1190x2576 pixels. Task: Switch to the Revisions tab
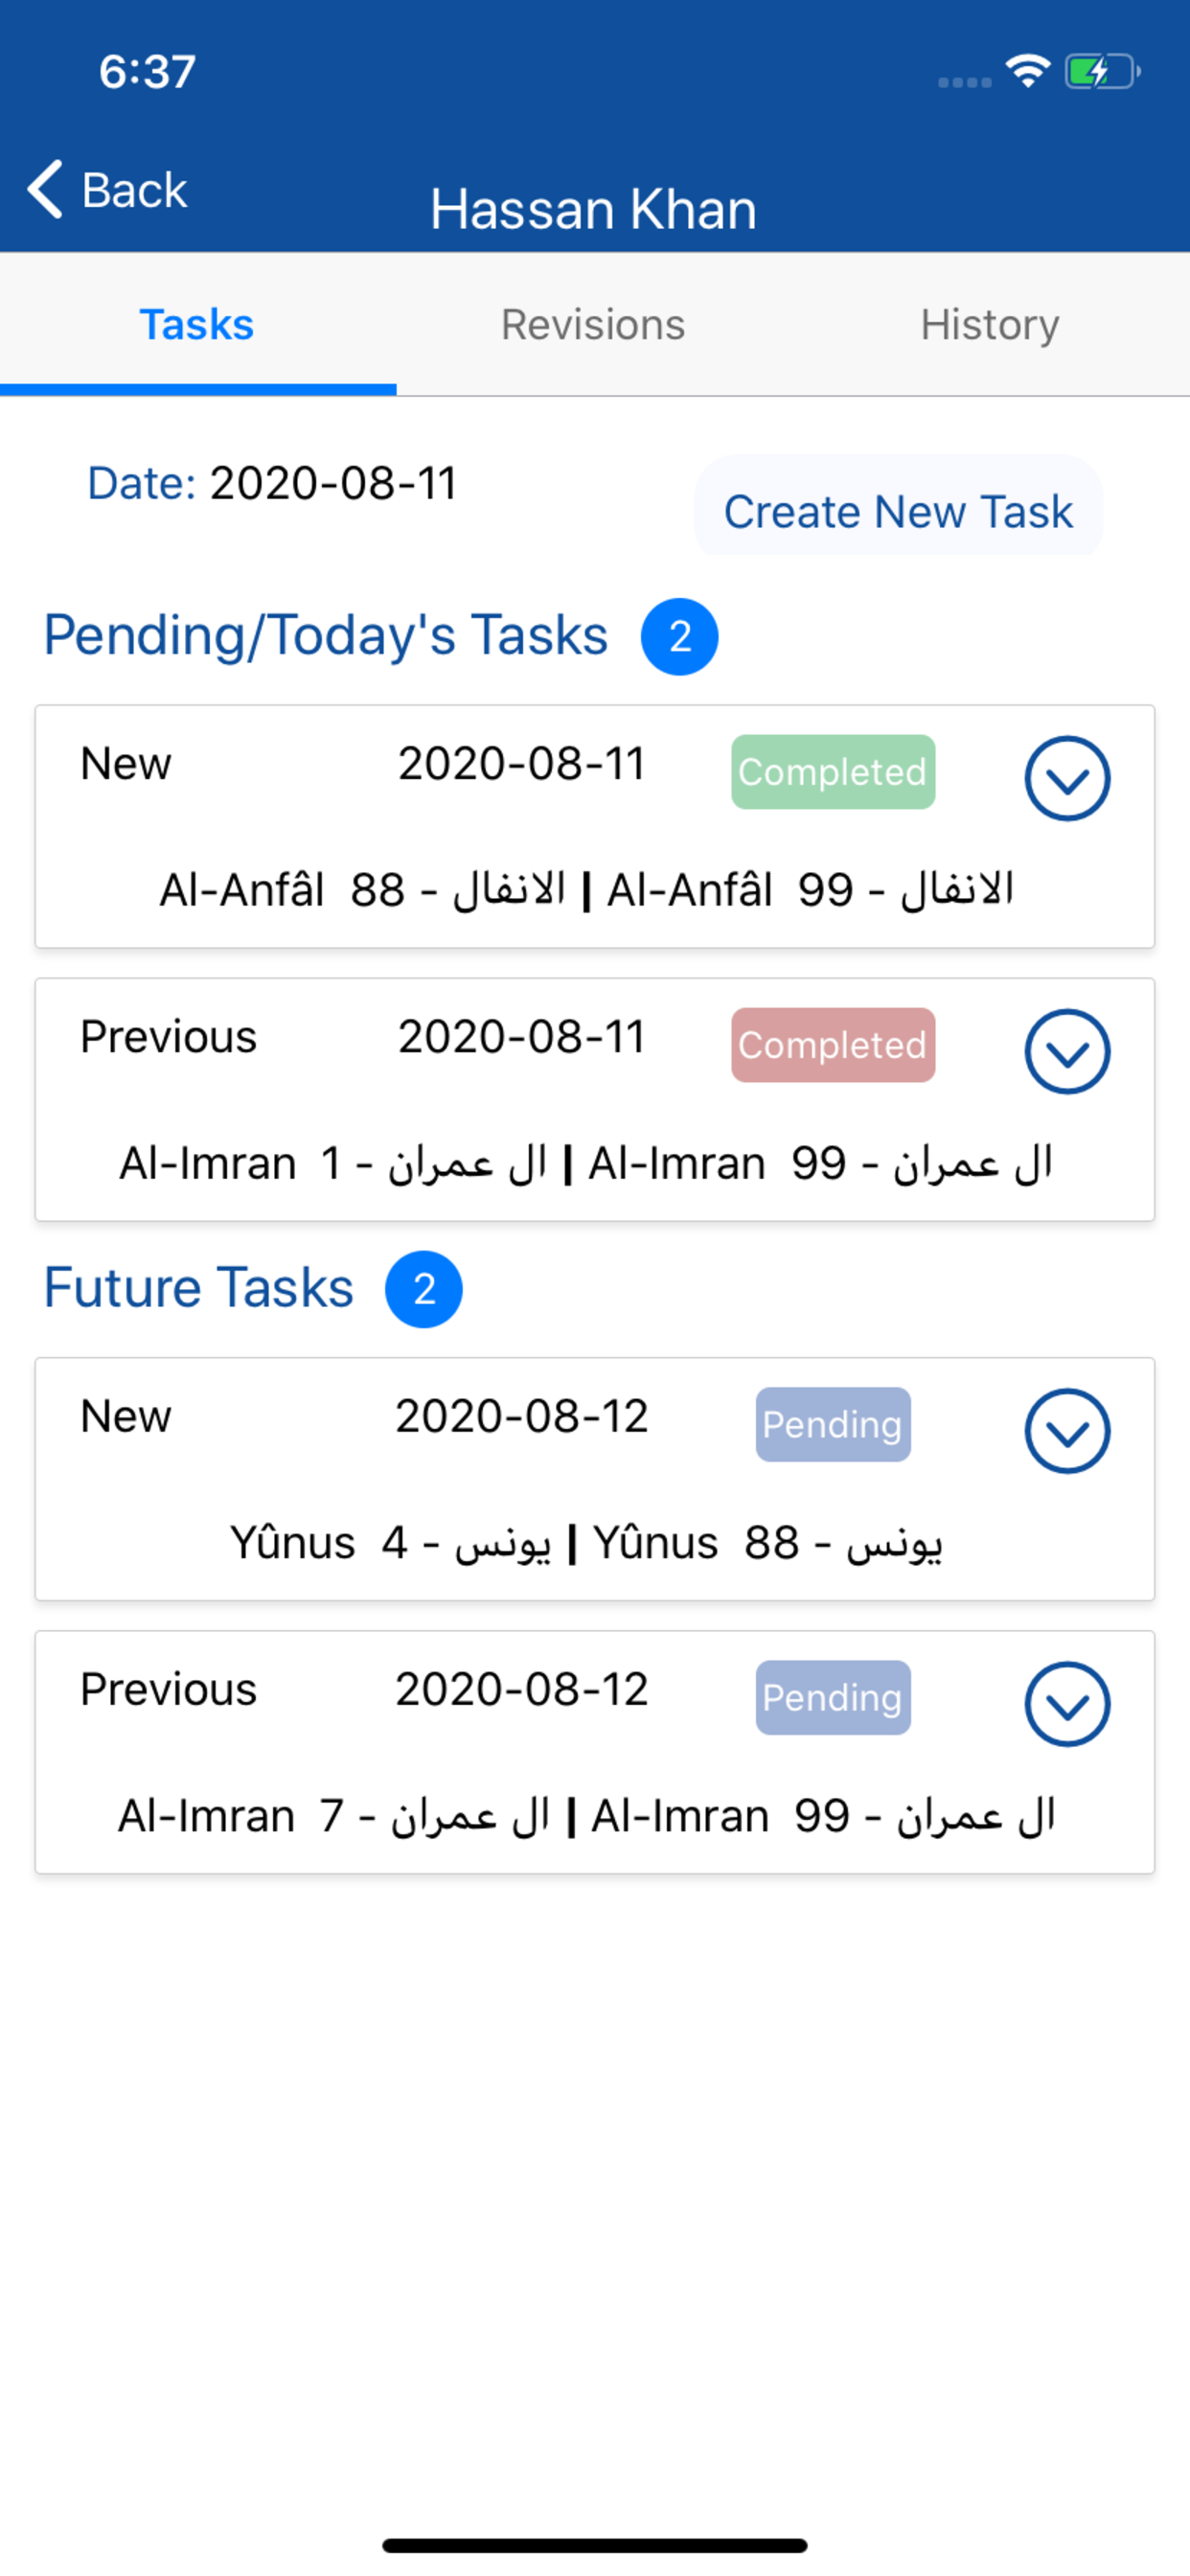coord(593,325)
